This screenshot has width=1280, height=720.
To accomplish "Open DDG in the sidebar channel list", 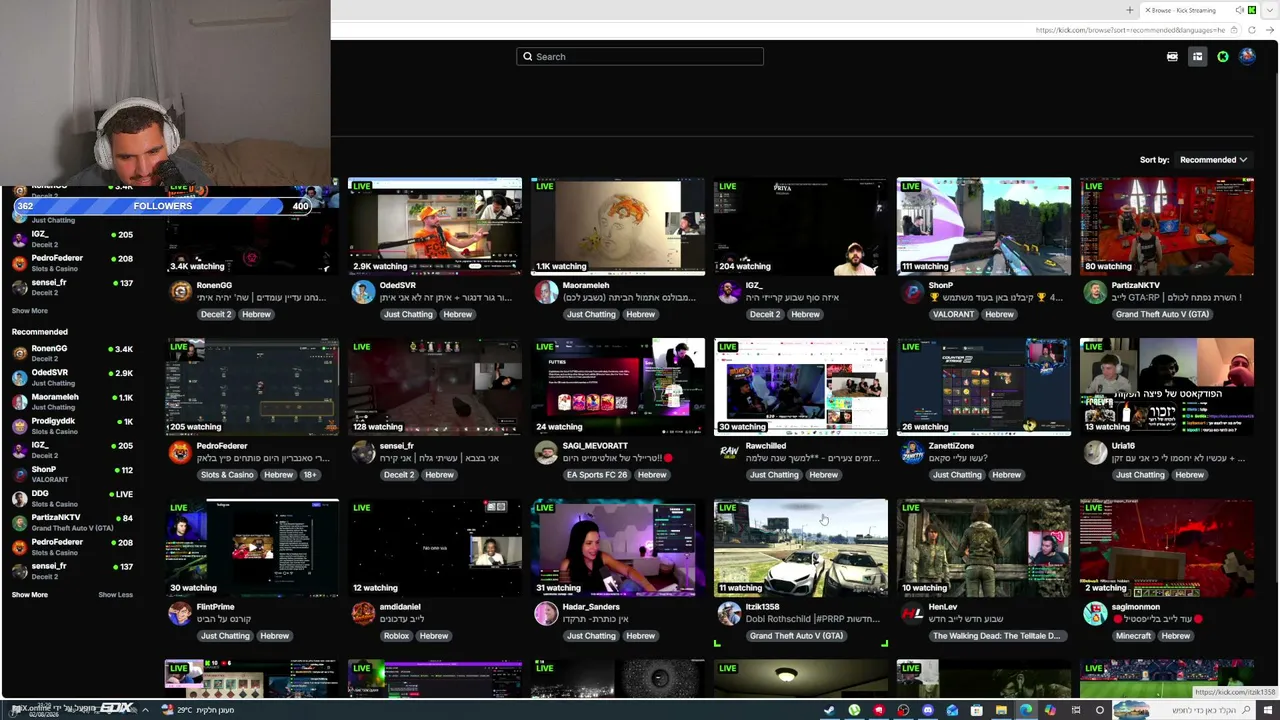I will (72, 497).
